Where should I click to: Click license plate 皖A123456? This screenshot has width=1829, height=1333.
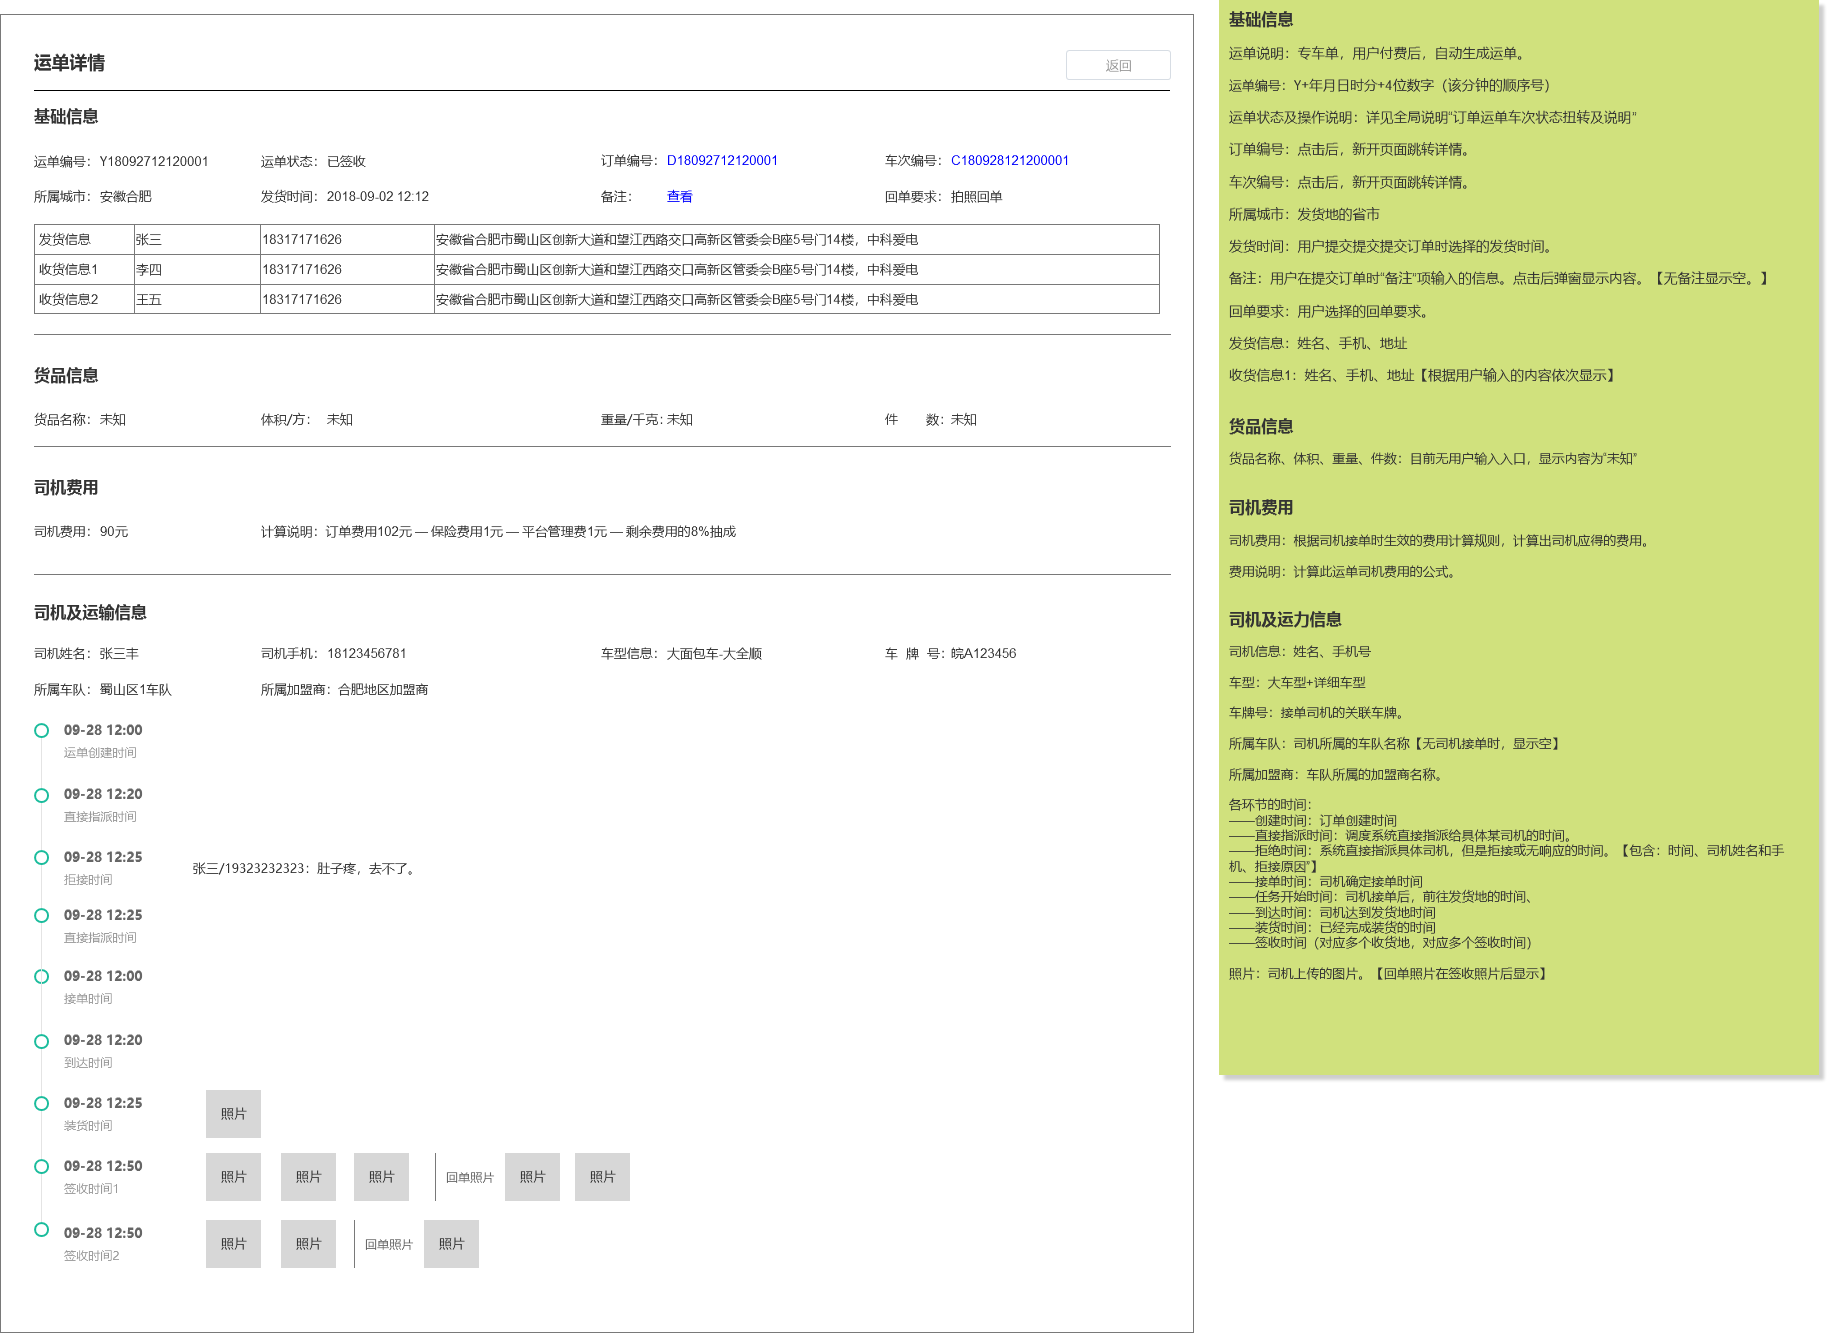tap(983, 654)
